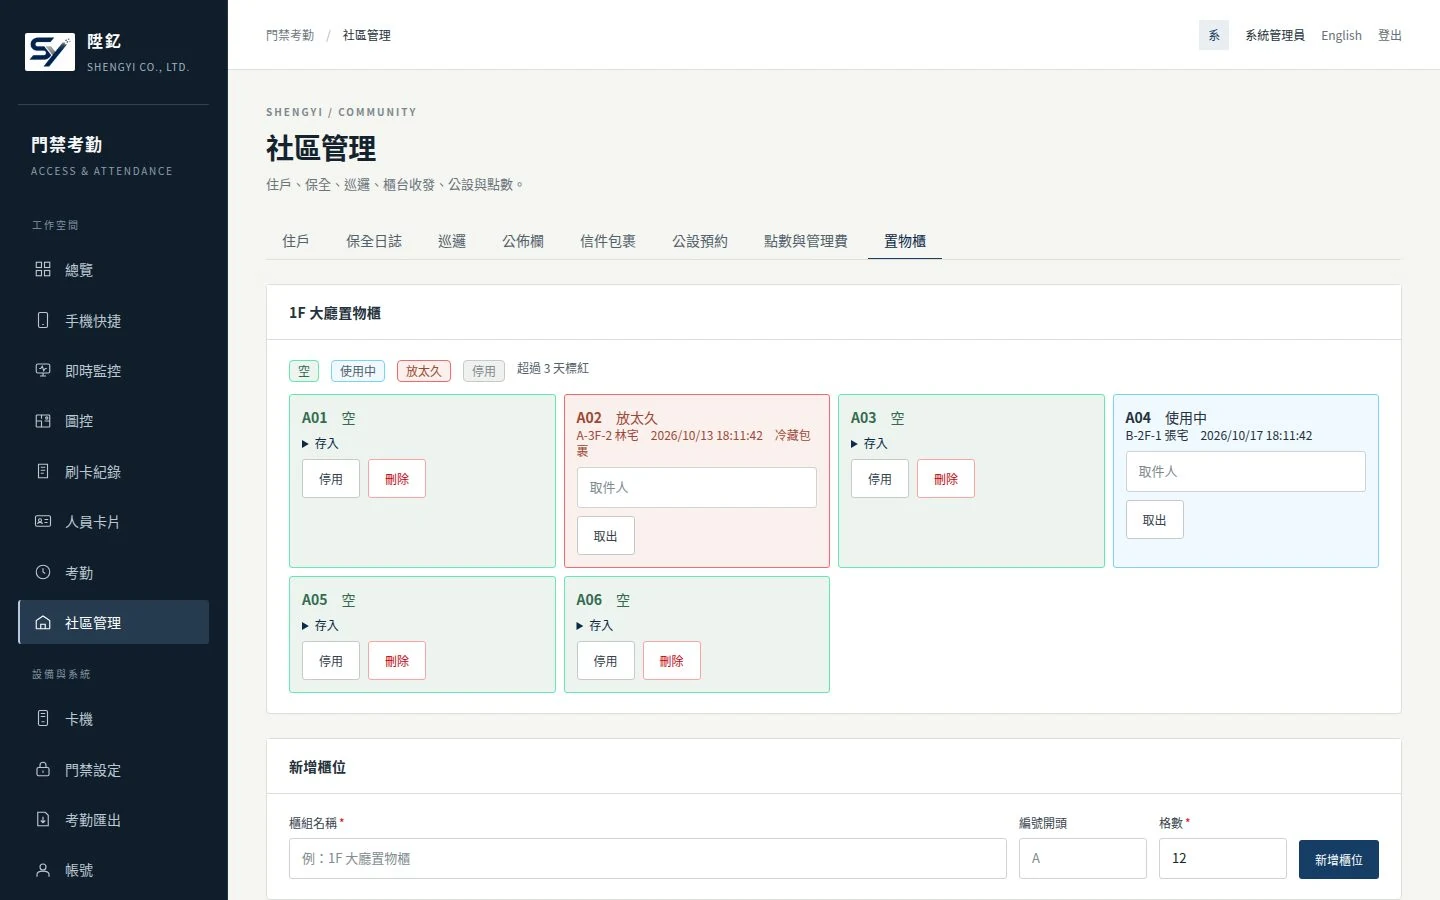This screenshot has height=900, width=1440.
Task: Delete locker A01 with 刪除
Action: [397, 479]
